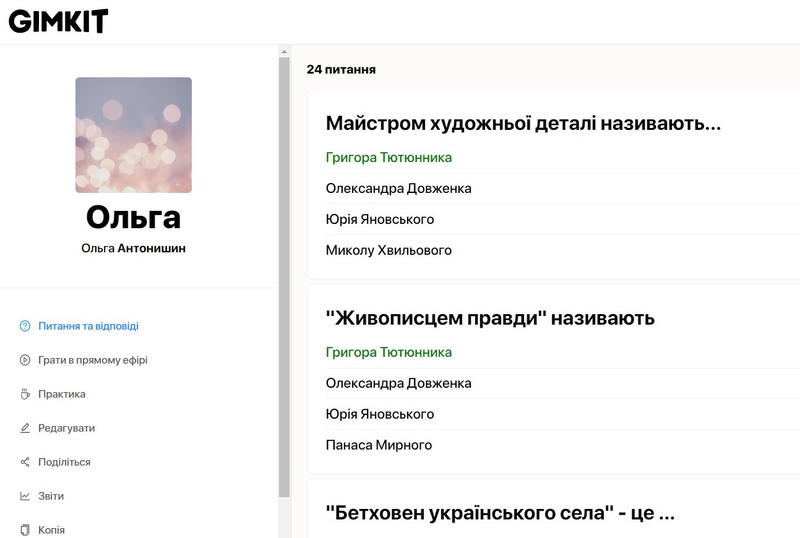This screenshot has width=800, height=538.
Task: Click the chart icon beside Звіти
Action: 25,496
